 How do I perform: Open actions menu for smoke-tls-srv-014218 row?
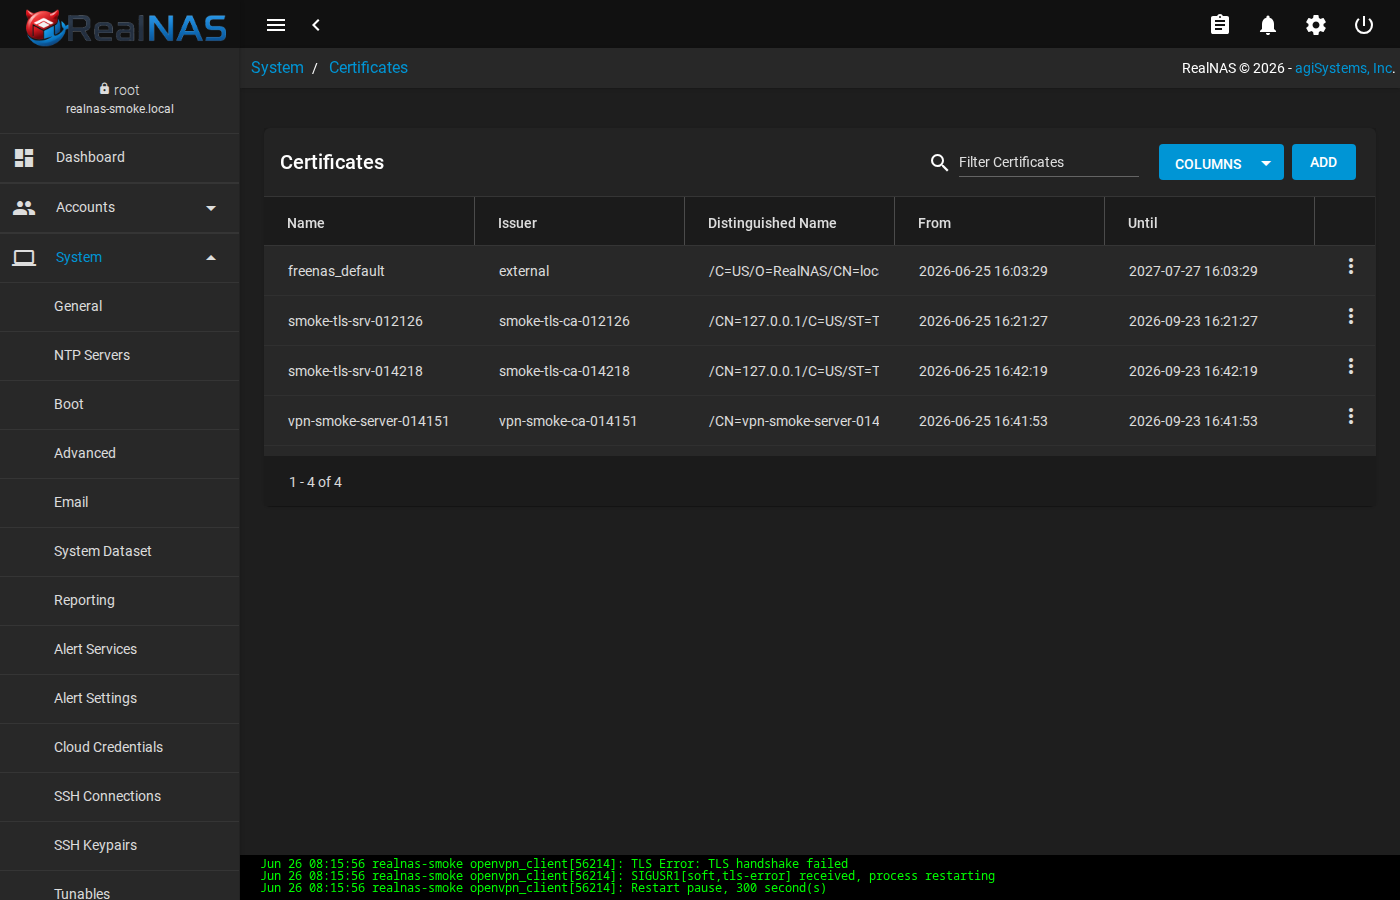[x=1351, y=366]
